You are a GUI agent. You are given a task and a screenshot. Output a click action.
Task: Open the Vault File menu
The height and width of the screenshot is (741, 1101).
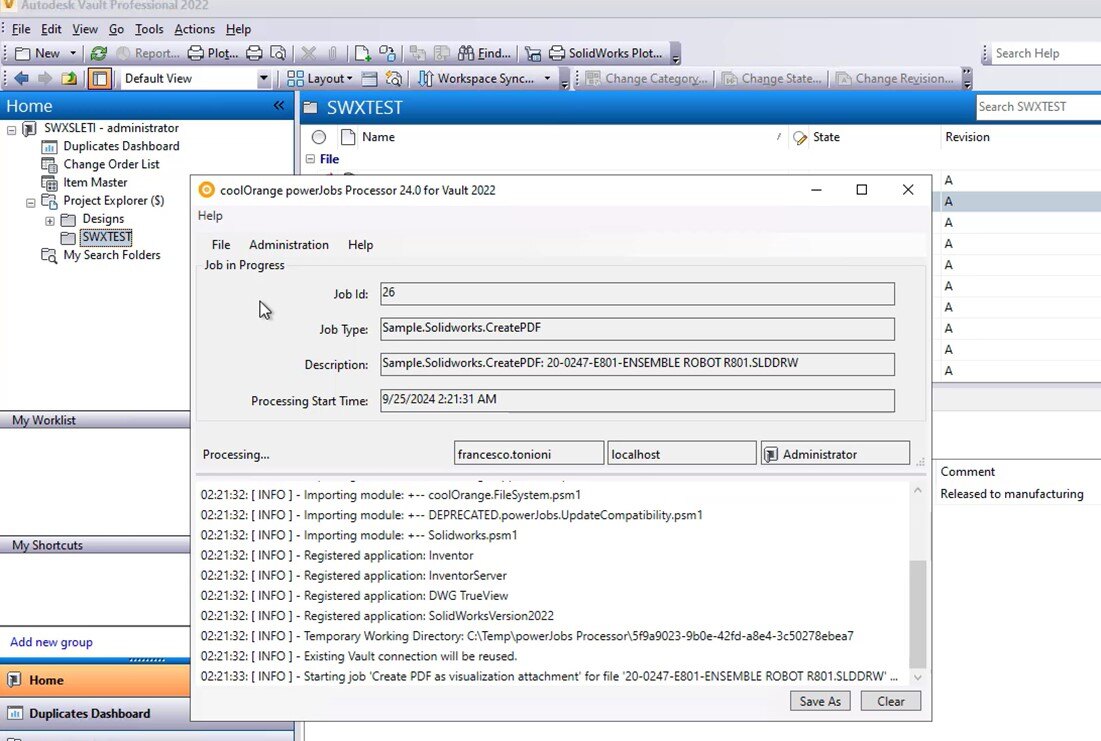point(21,29)
